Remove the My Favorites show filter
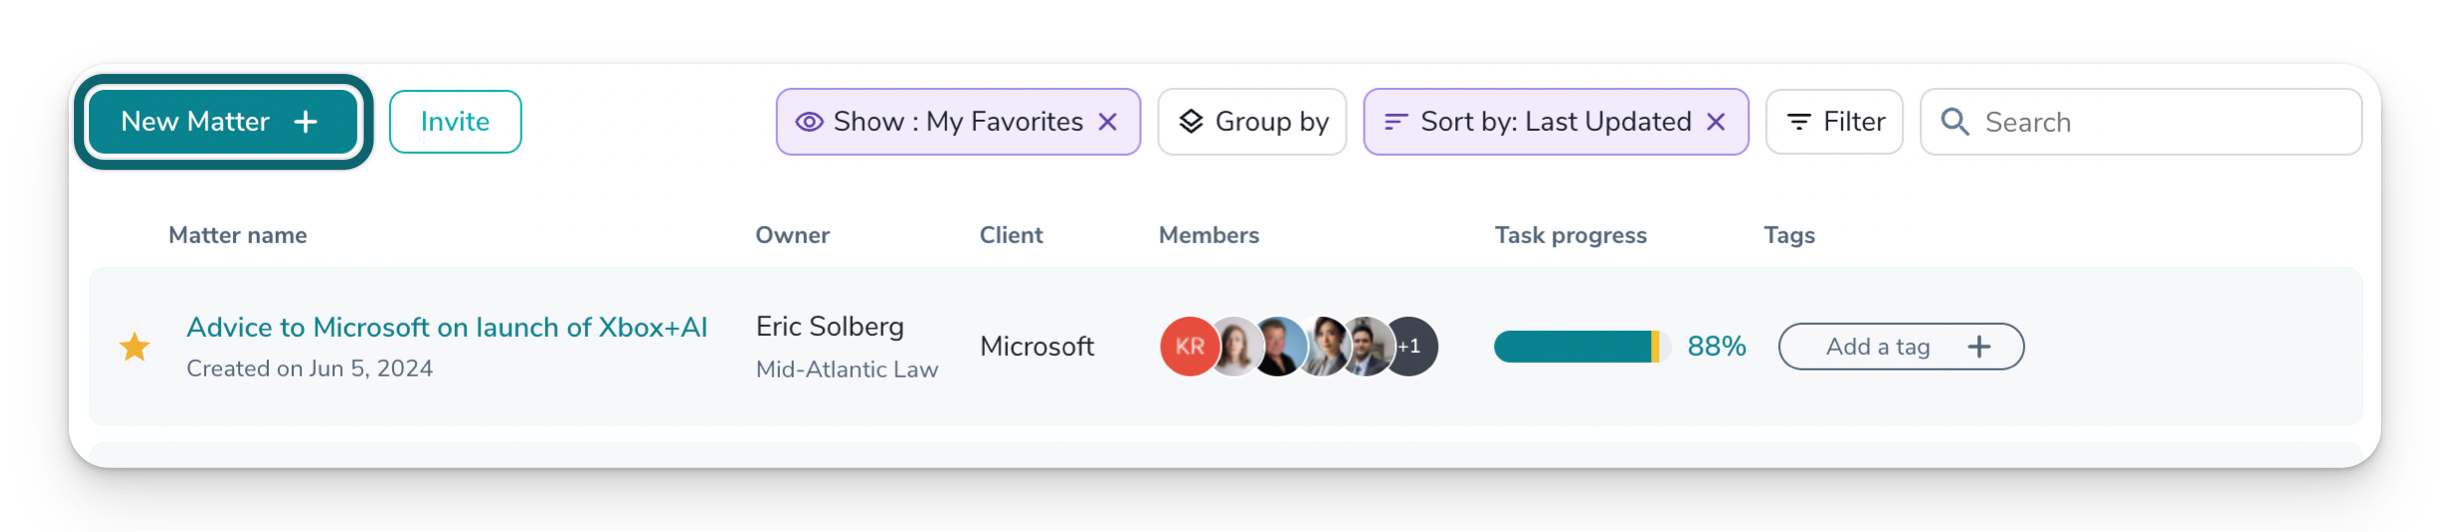The height and width of the screenshot is (532, 2452). tap(1108, 122)
